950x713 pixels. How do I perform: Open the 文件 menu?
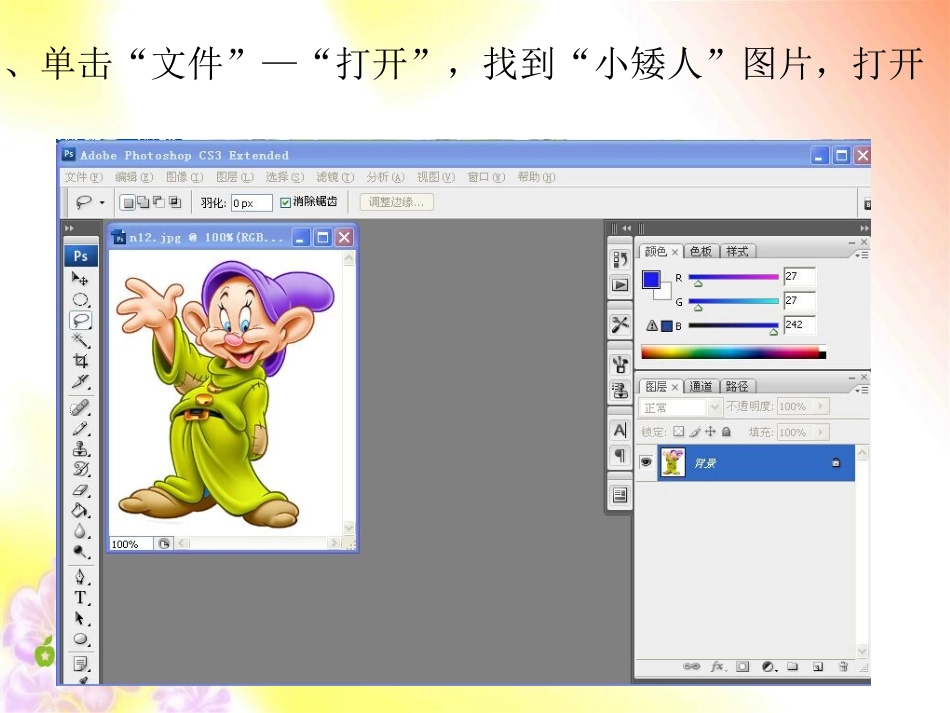84,177
